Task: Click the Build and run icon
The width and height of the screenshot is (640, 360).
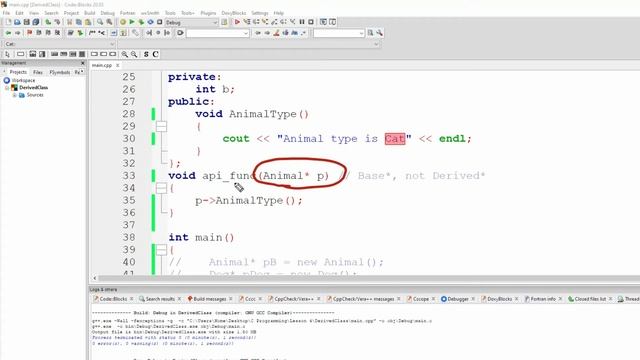Action: 141,22
